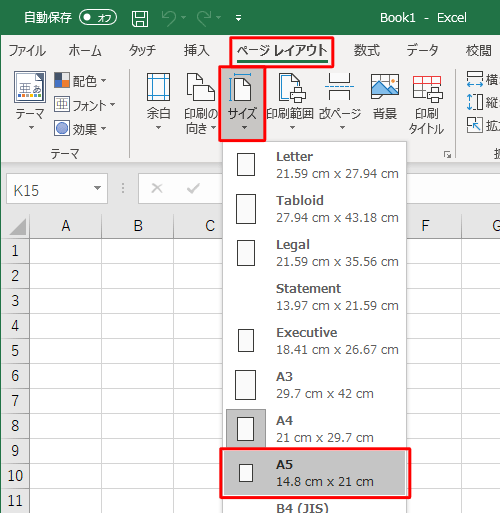Select column B header
Screen dimensions: 500x513
pos(138,226)
